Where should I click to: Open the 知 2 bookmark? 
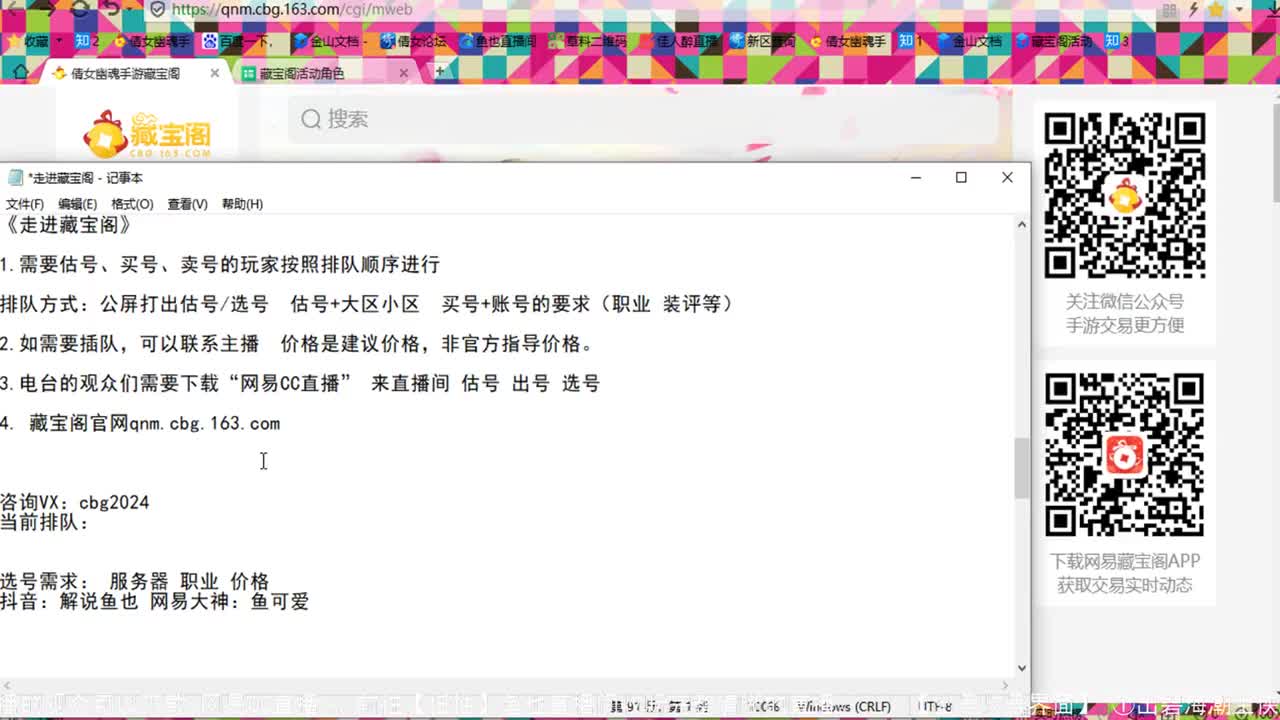pos(87,42)
